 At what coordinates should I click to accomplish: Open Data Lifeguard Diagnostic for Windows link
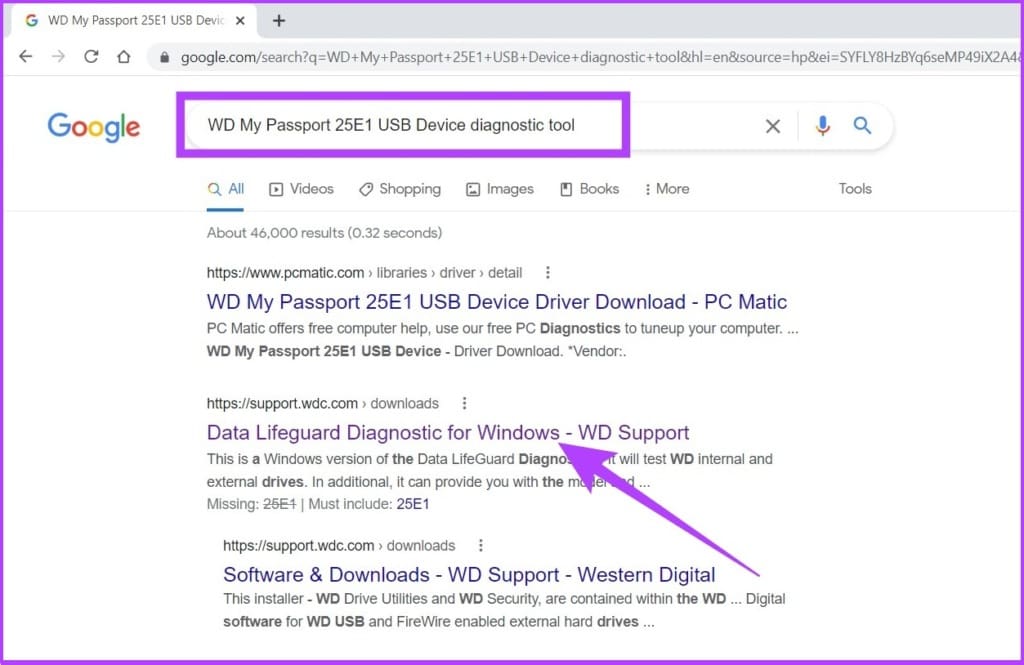coord(447,432)
